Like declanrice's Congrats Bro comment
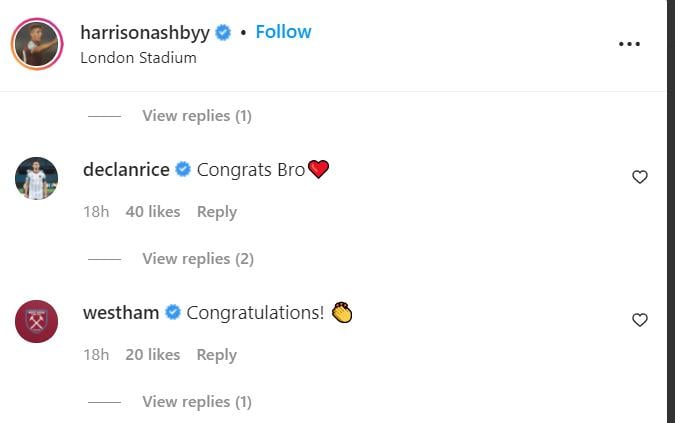The width and height of the screenshot is (675, 423). point(640,177)
